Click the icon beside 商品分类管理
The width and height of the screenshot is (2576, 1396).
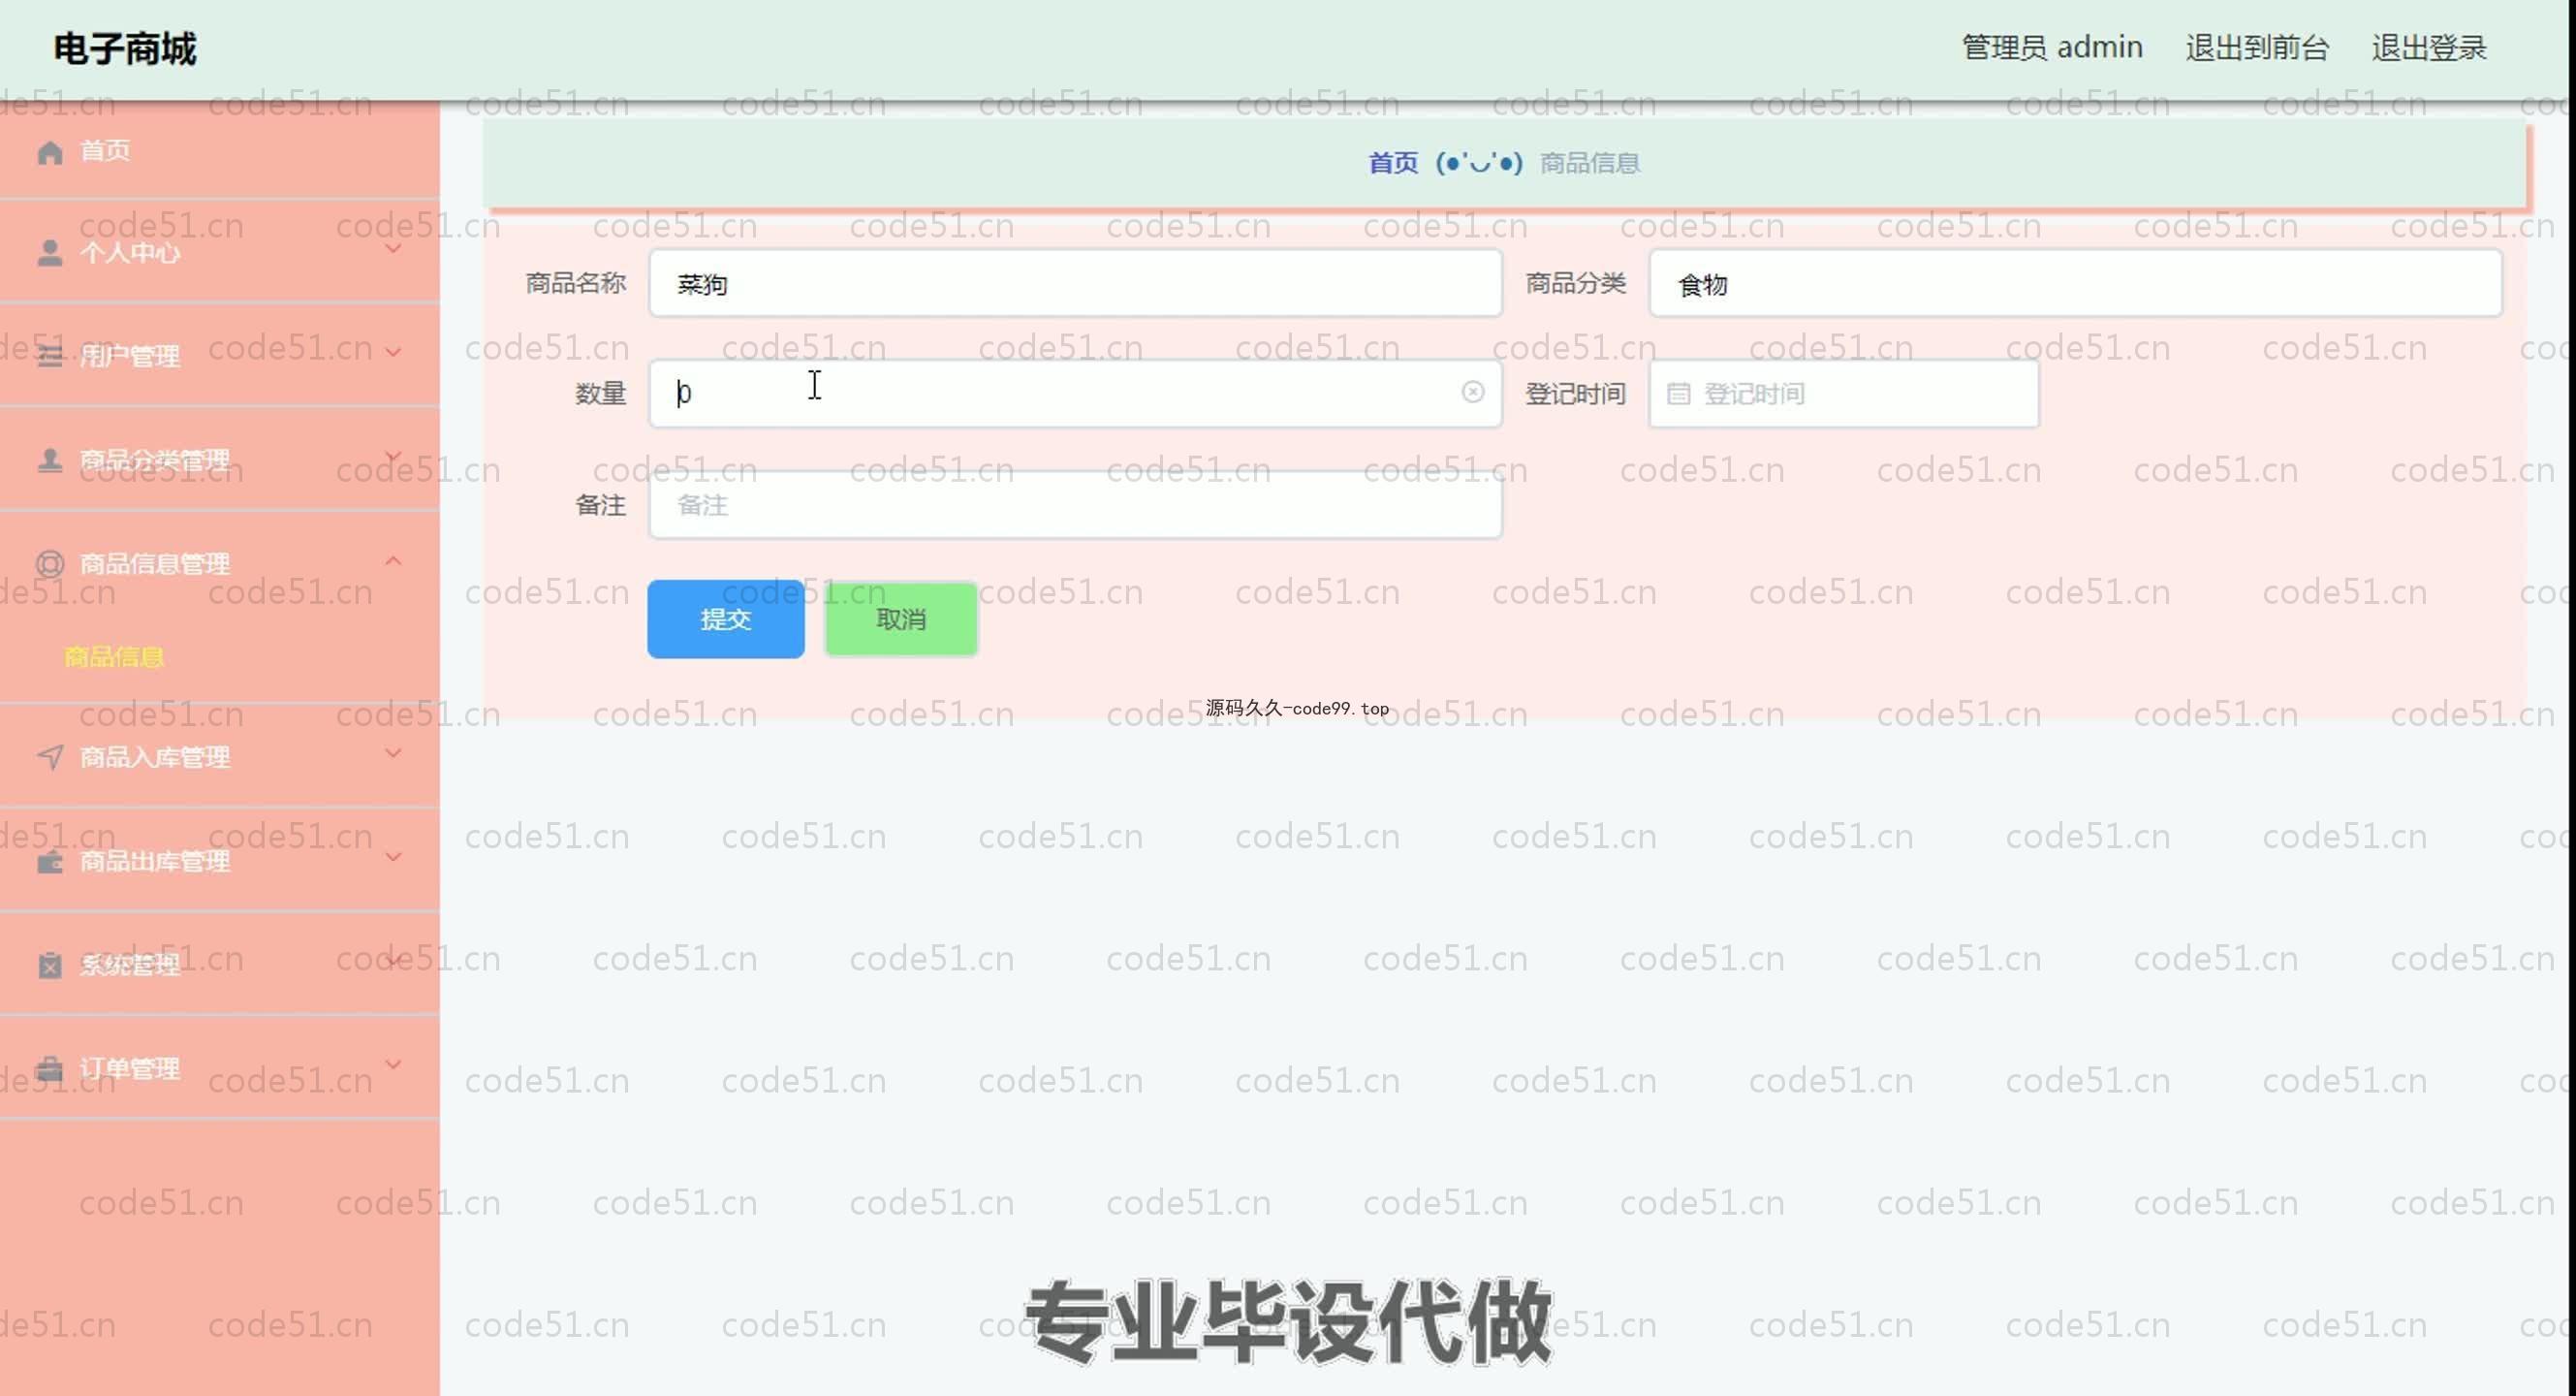click(50, 460)
